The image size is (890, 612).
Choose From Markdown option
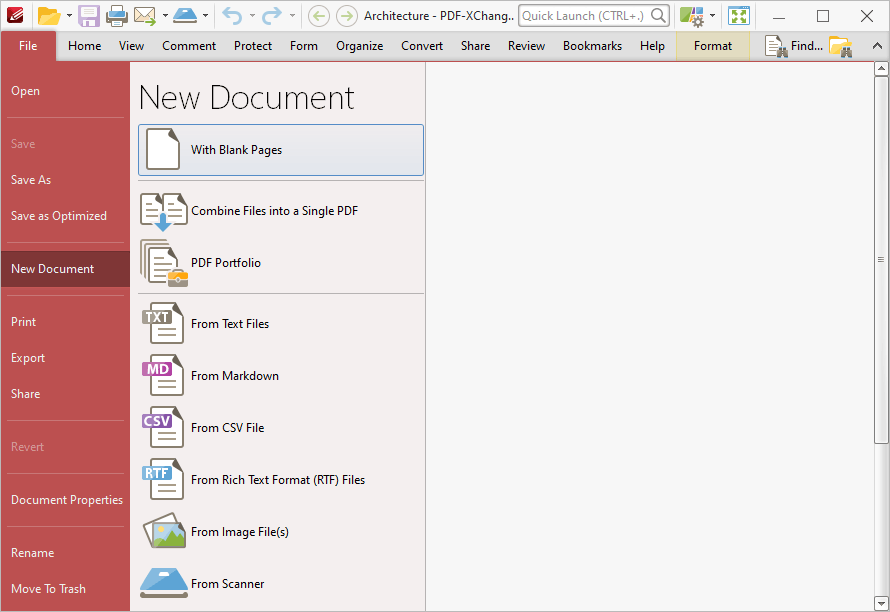coord(281,376)
